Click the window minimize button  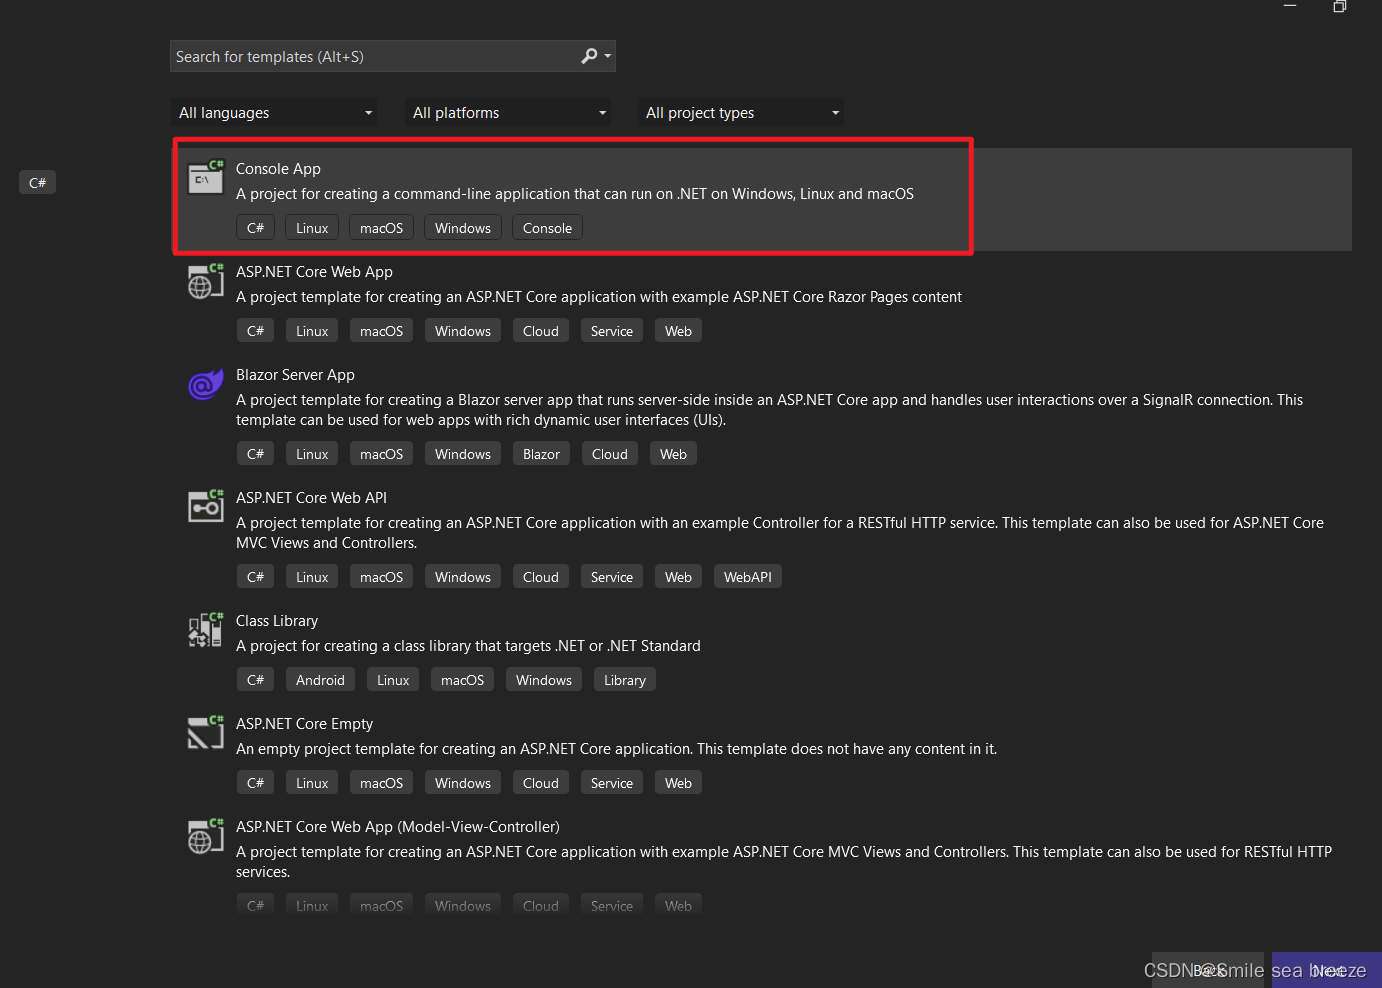(x=1290, y=6)
